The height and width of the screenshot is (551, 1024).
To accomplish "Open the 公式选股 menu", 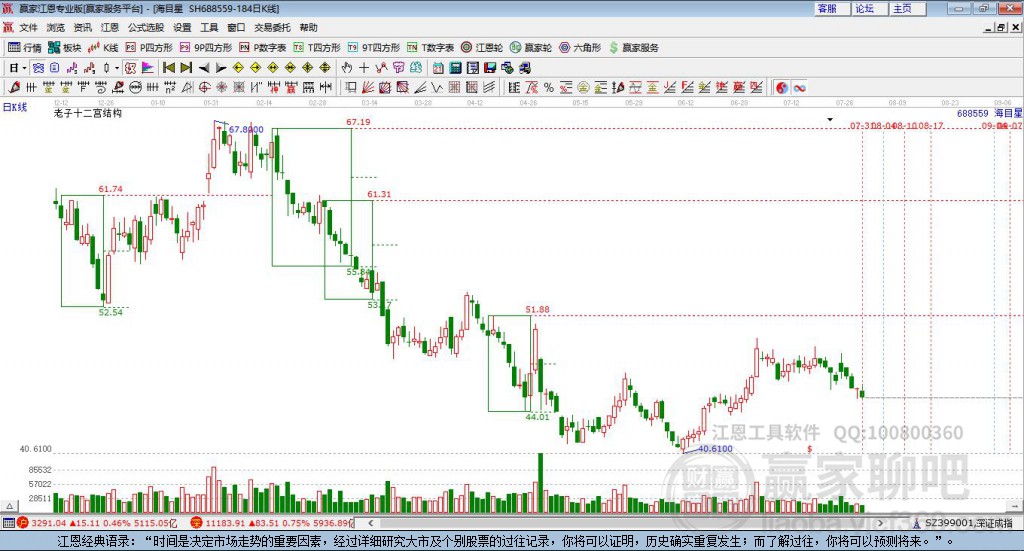I will 146,27.
